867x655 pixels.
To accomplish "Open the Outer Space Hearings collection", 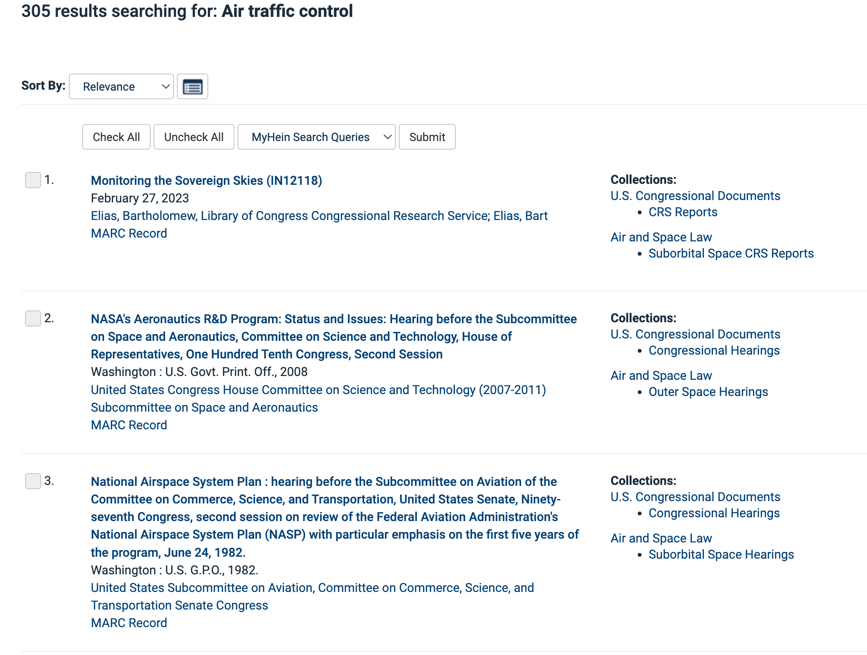I will point(708,392).
